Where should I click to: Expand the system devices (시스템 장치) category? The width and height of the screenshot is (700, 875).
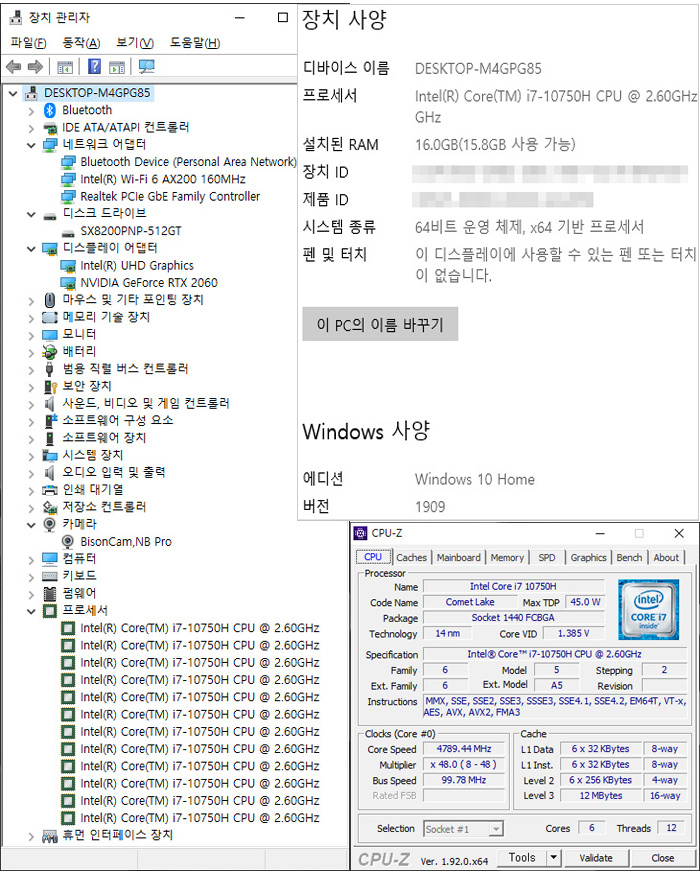[31, 456]
